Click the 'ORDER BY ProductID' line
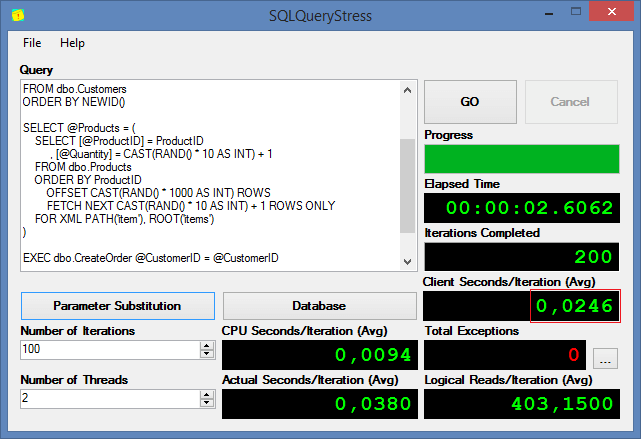Screen dimensions: 641x439 pyautogui.click(x=88, y=180)
